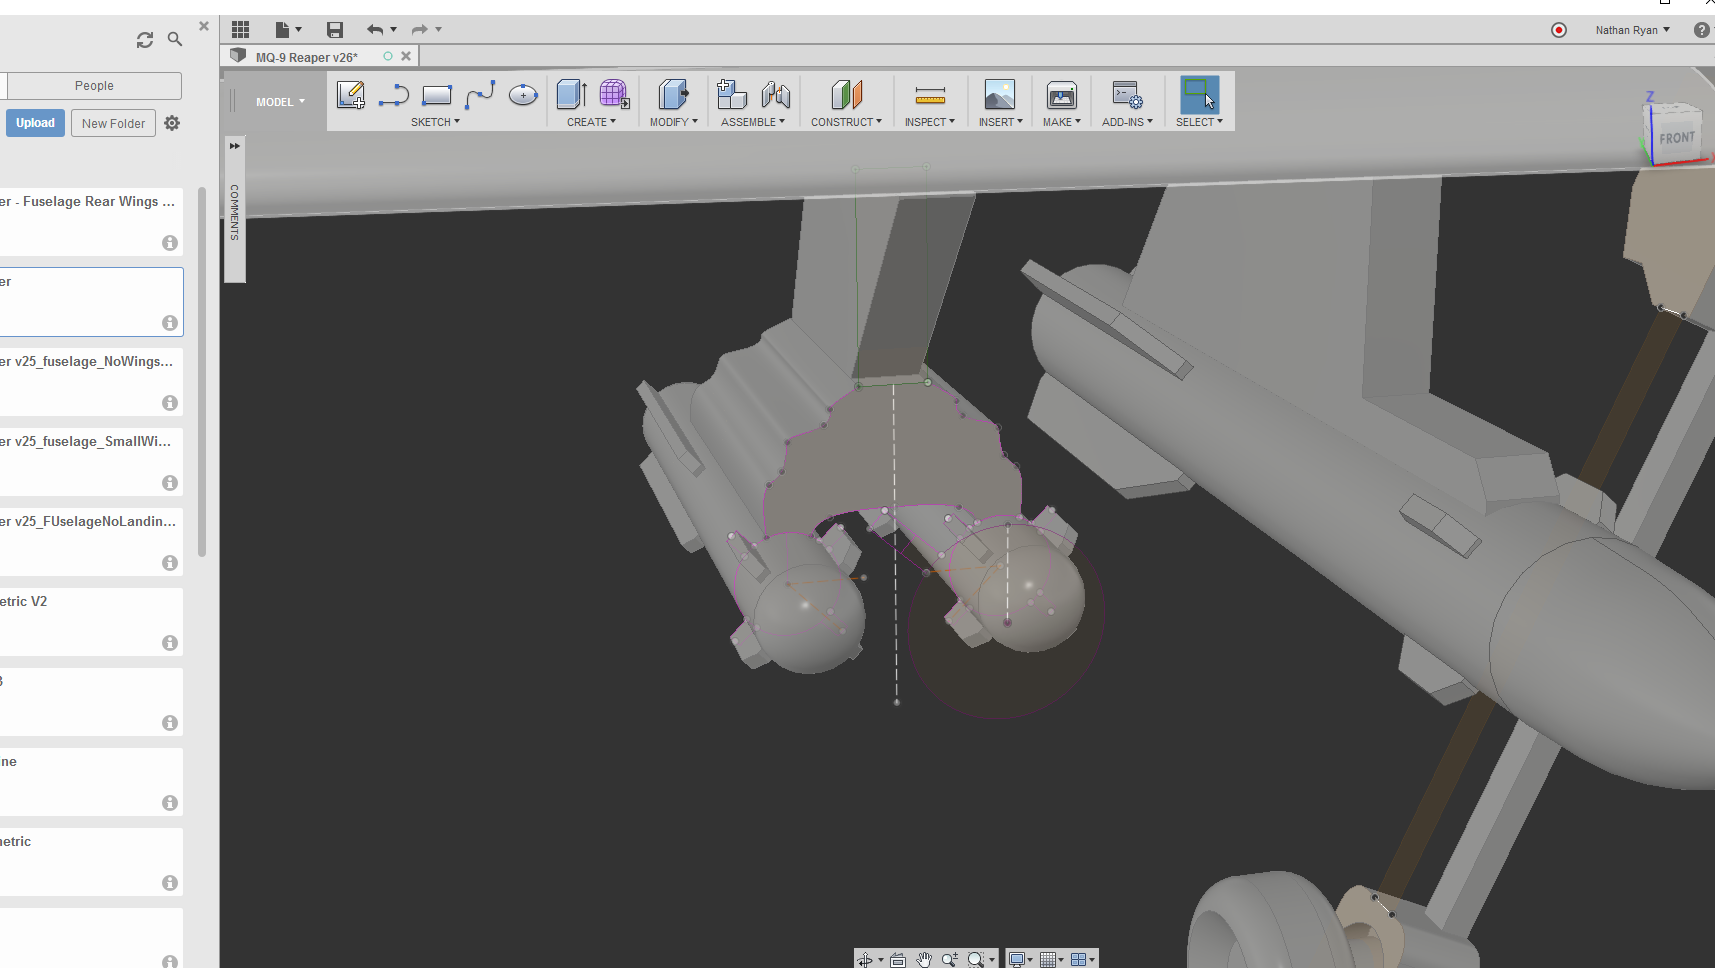Click the New Folder button
The image size is (1715, 968).
[113, 123]
